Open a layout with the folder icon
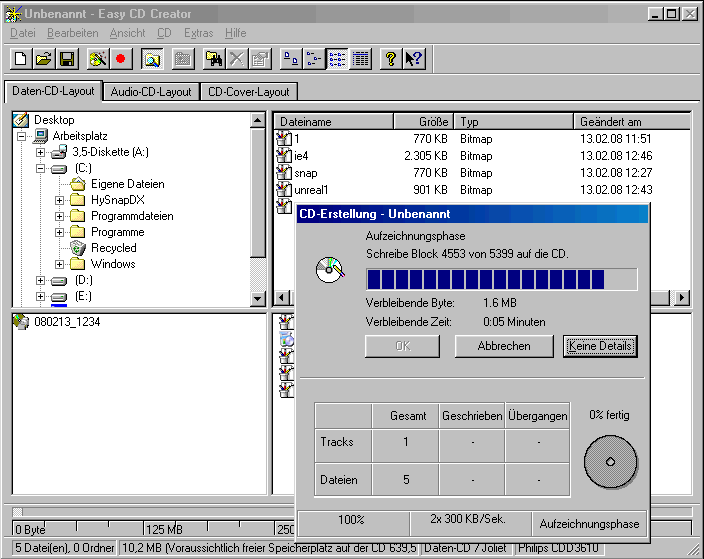 pyautogui.click(x=44, y=59)
